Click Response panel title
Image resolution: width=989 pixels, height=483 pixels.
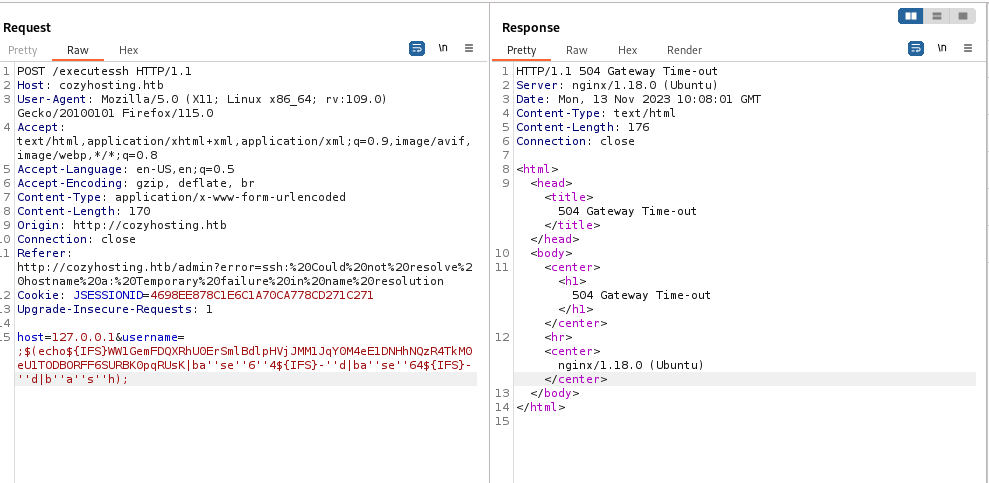click(x=530, y=28)
